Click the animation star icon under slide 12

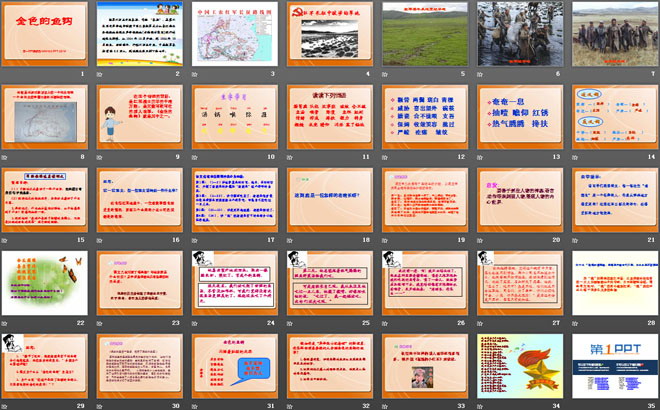pos(385,157)
